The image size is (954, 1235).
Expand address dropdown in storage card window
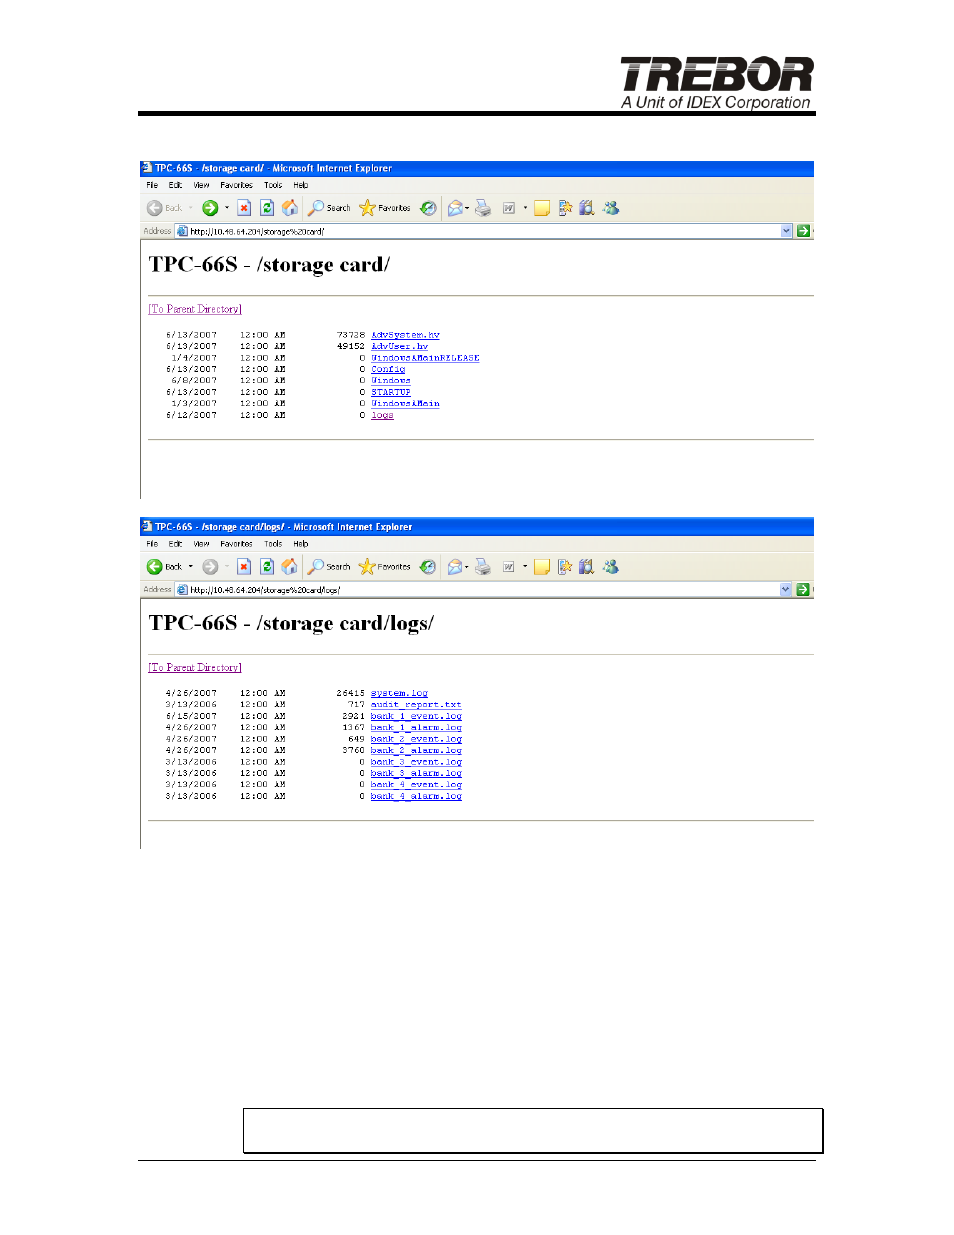click(787, 231)
